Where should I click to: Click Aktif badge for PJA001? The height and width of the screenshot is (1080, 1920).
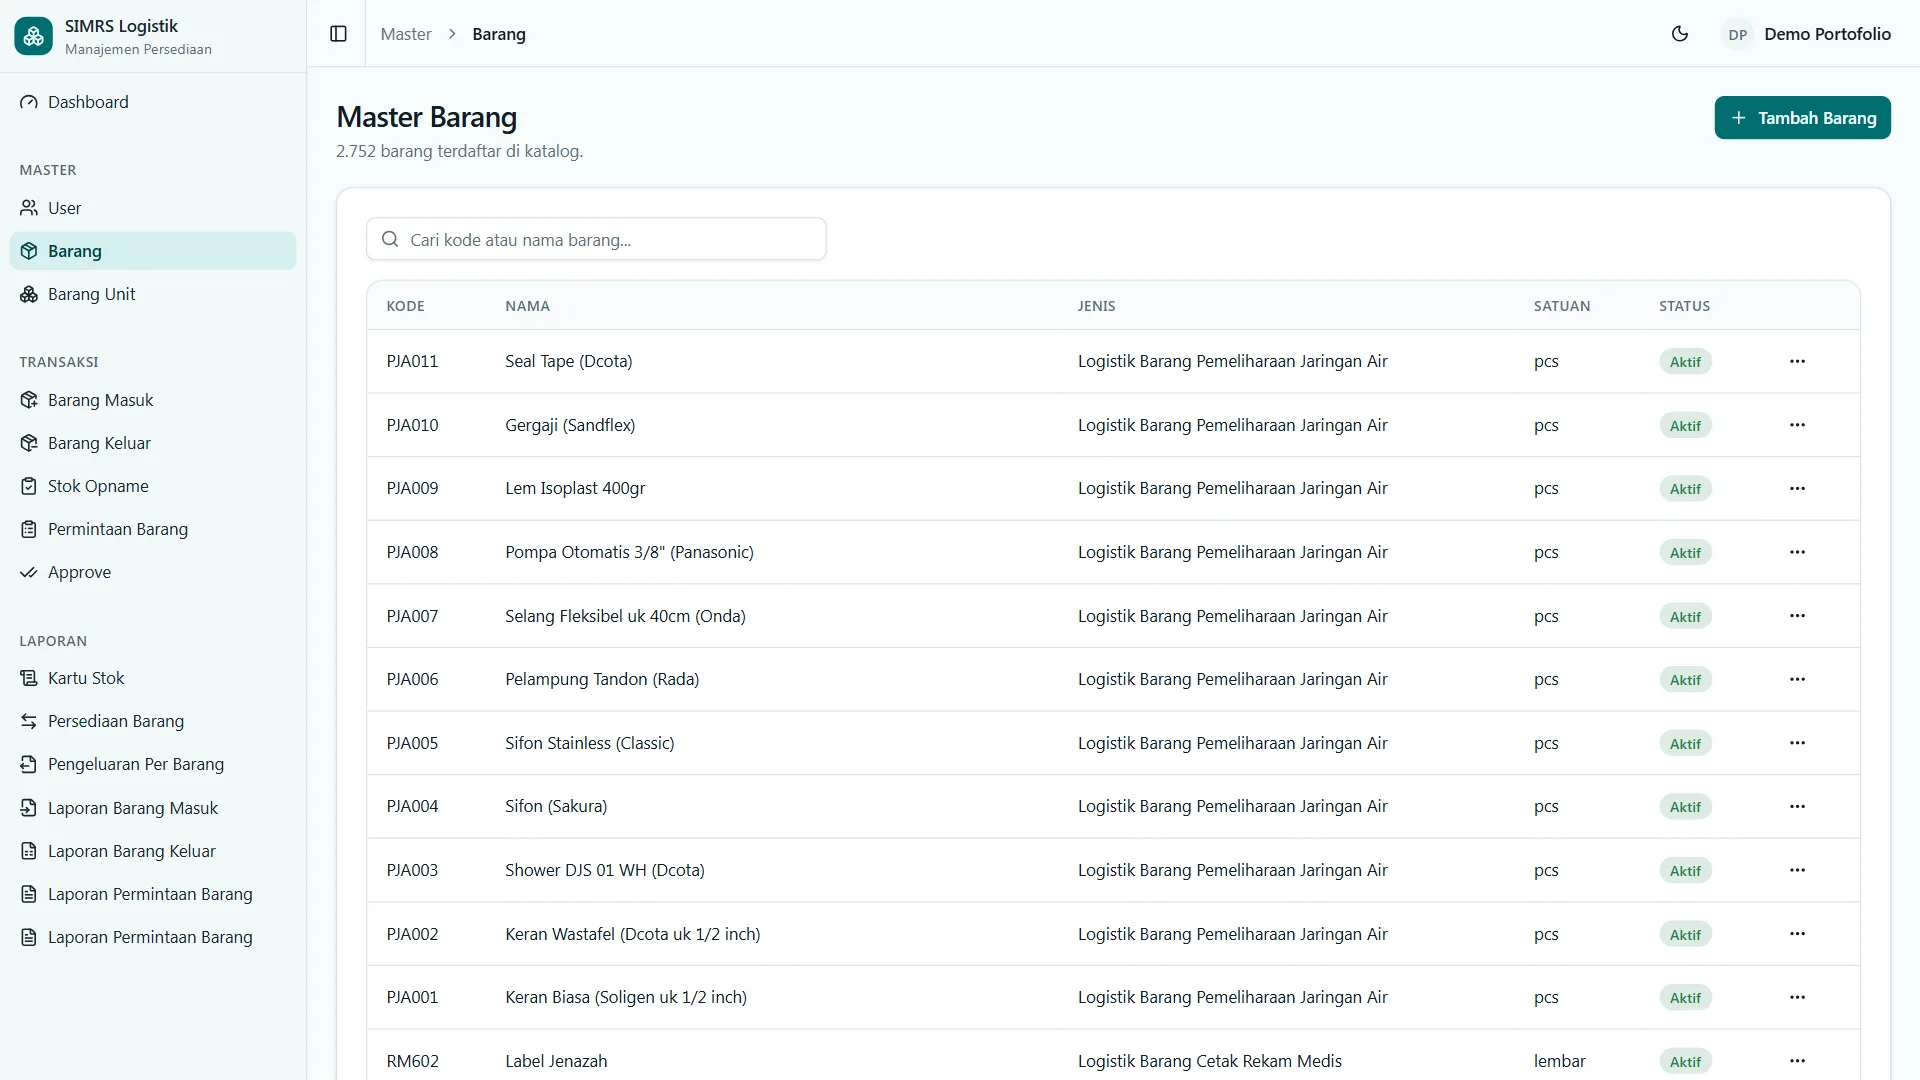pyautogui.click(x=1685, y=997)
